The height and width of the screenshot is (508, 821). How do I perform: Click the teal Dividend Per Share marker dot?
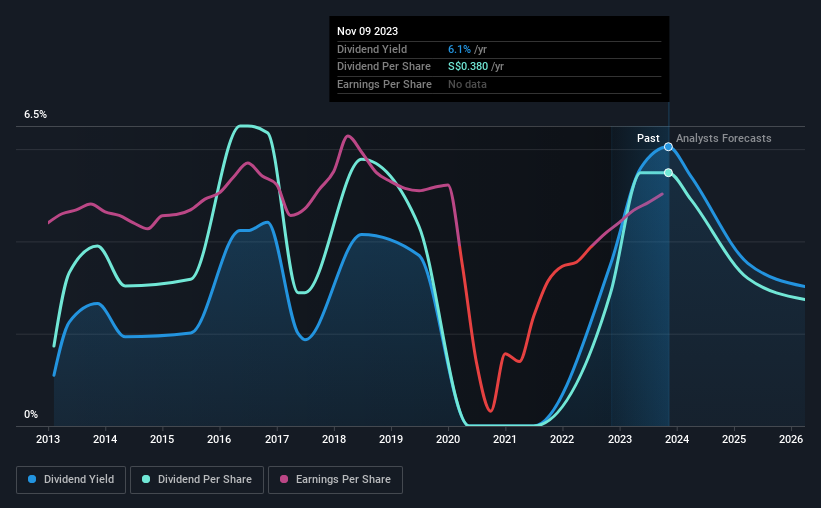668,172
